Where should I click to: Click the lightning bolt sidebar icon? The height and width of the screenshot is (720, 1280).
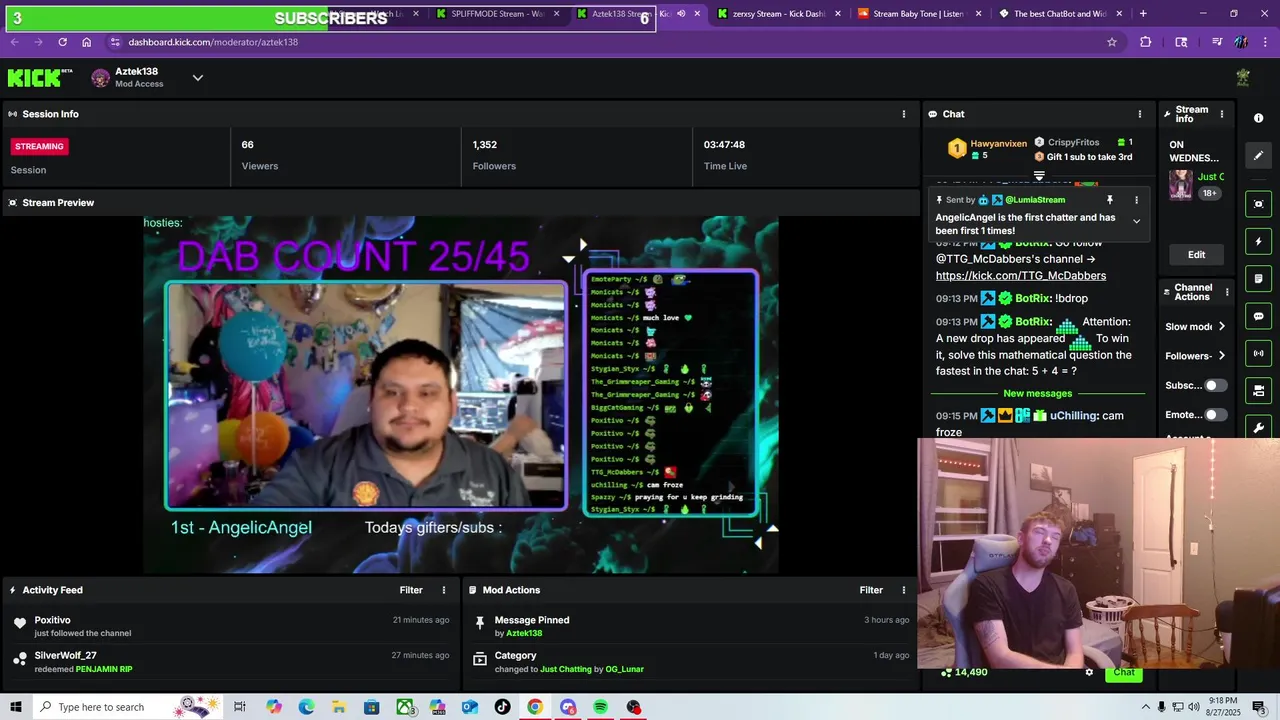point(1259,242)
